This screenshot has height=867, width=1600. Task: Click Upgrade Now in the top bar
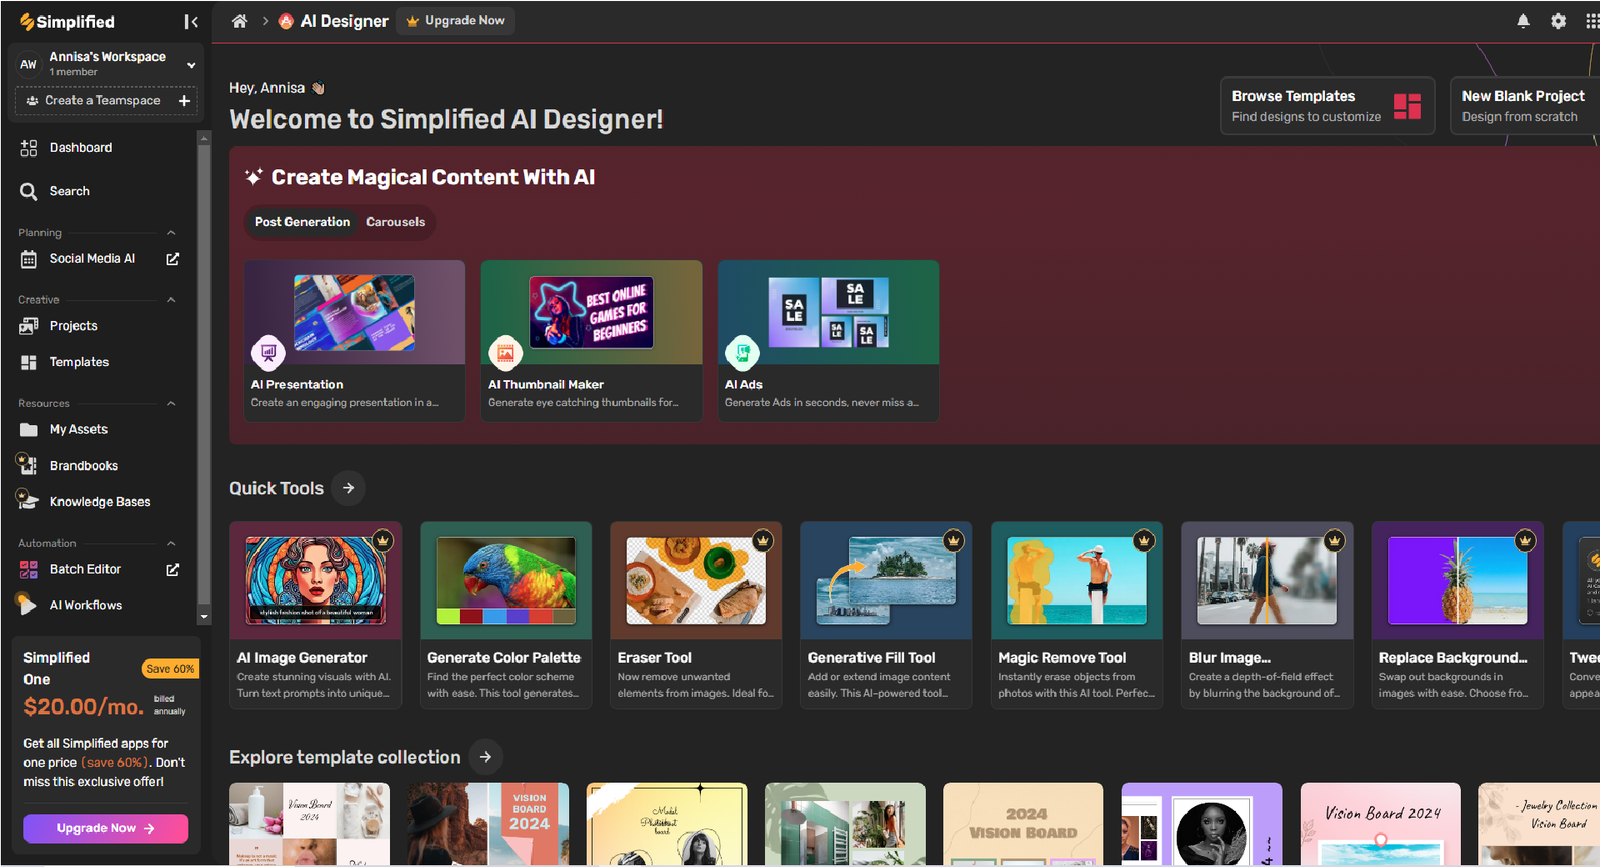pyautogui.click(x=456, y=21)
